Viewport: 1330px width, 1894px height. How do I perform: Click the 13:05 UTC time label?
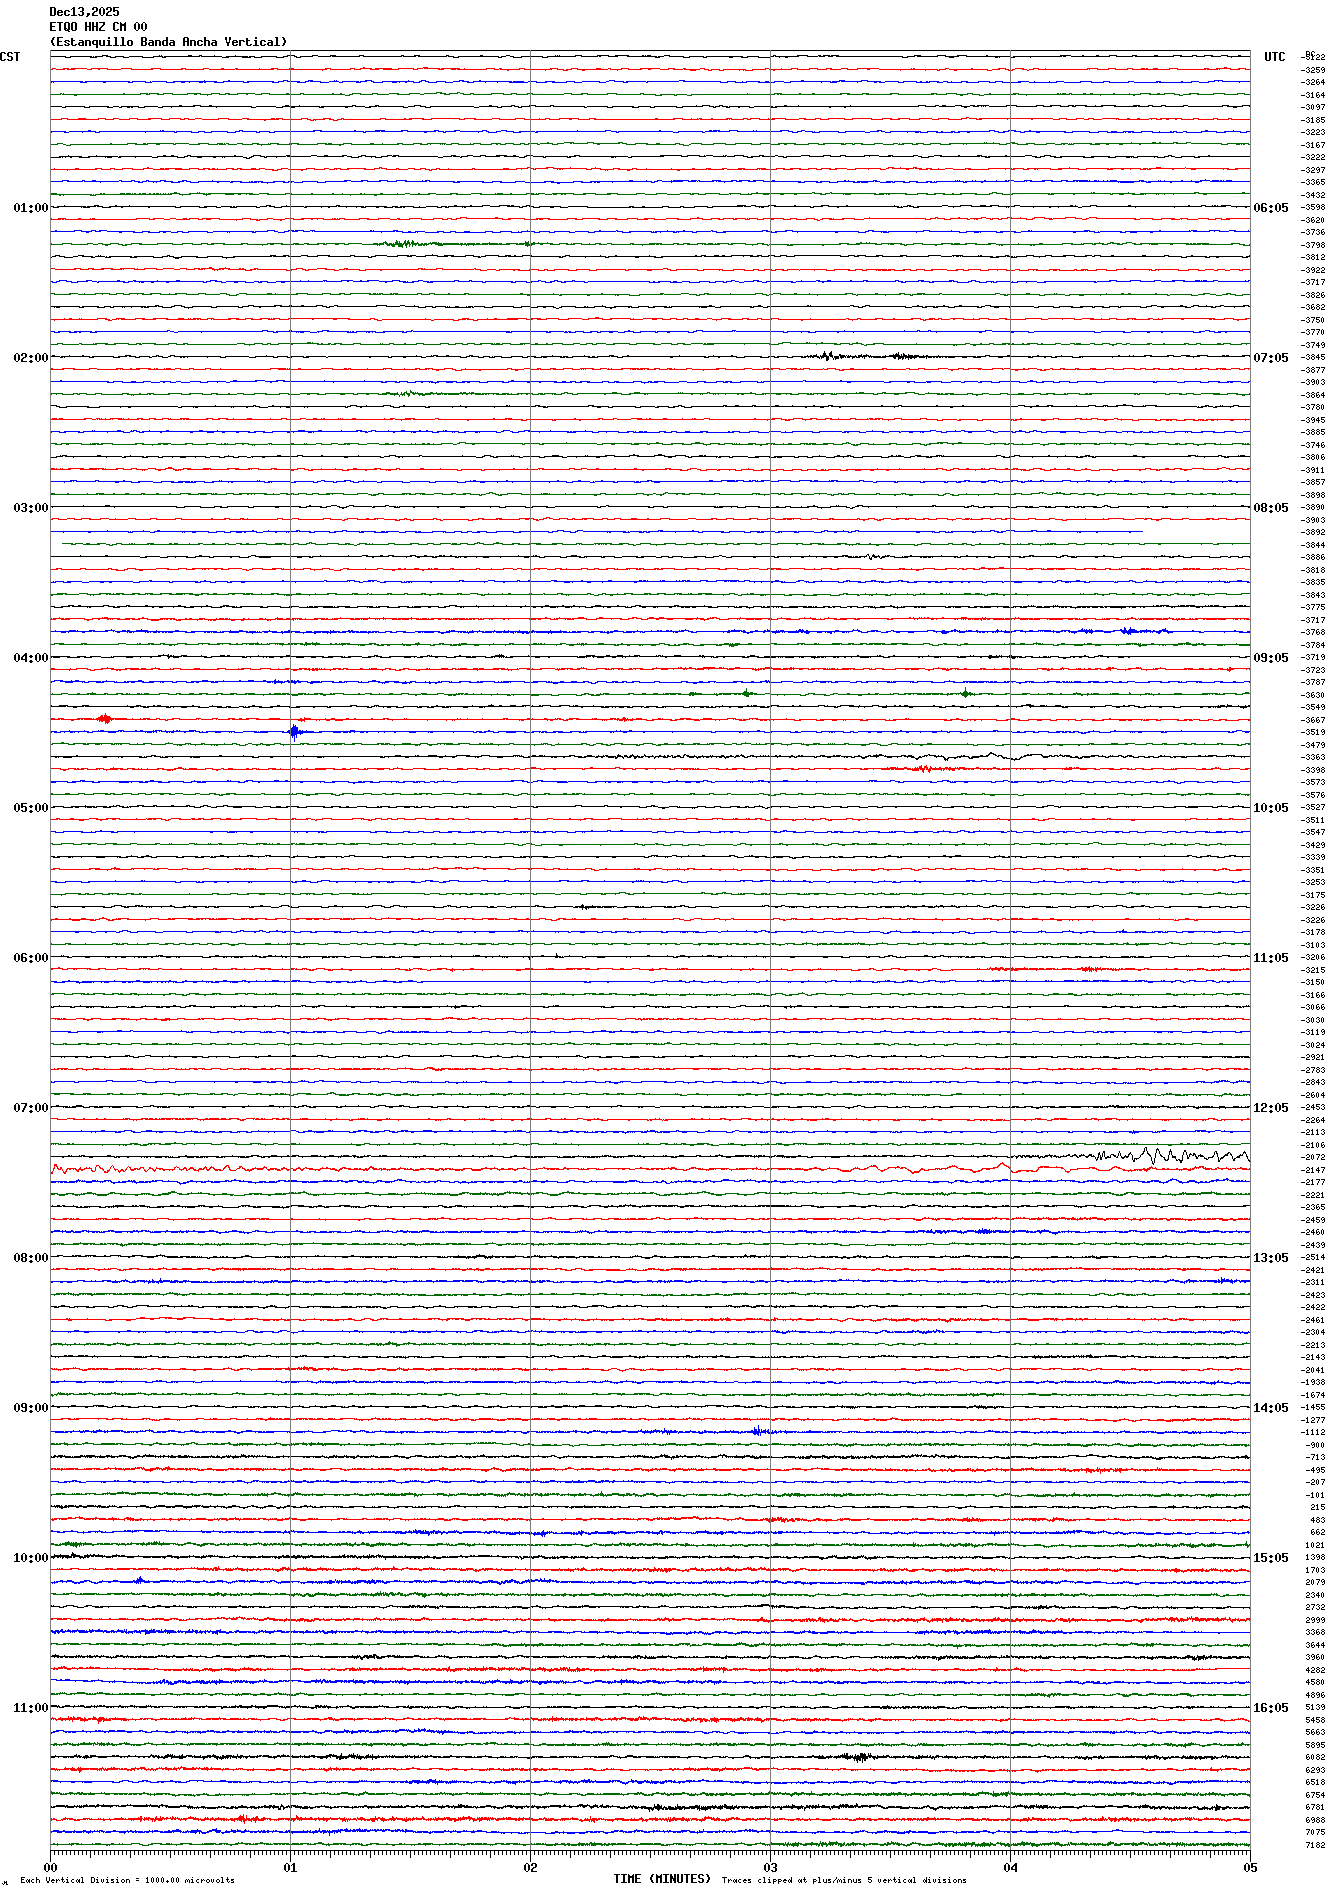coord(1270,1258)
